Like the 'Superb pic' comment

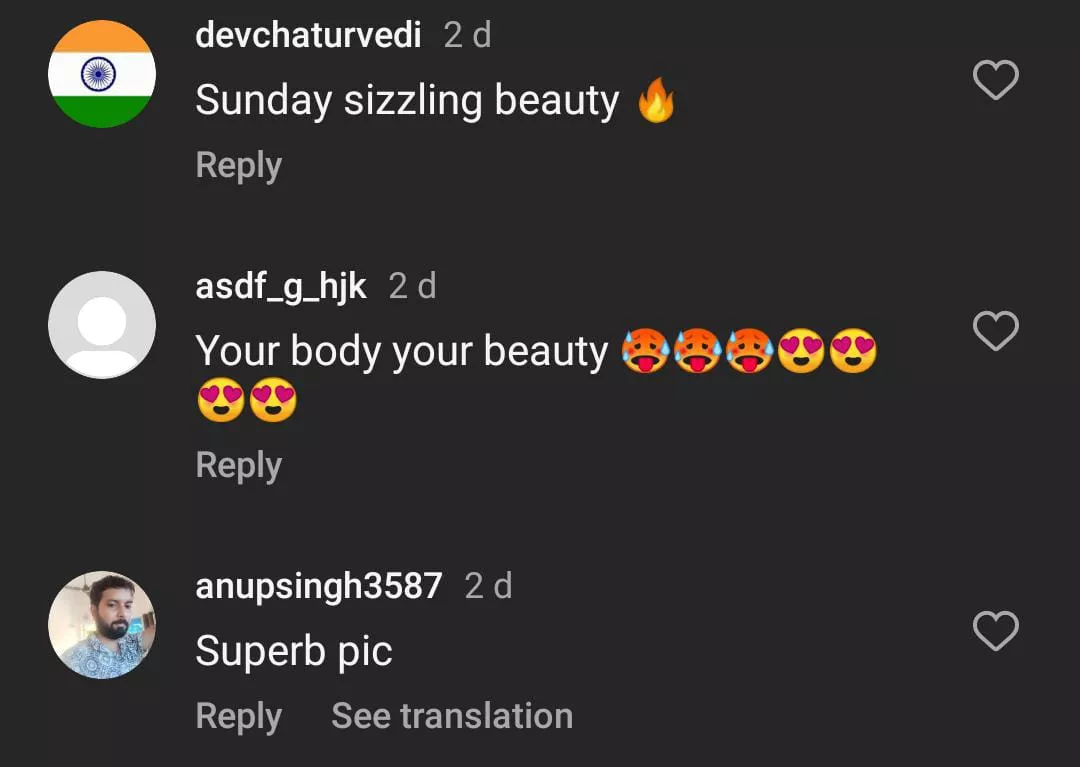[x=995, y=631]
